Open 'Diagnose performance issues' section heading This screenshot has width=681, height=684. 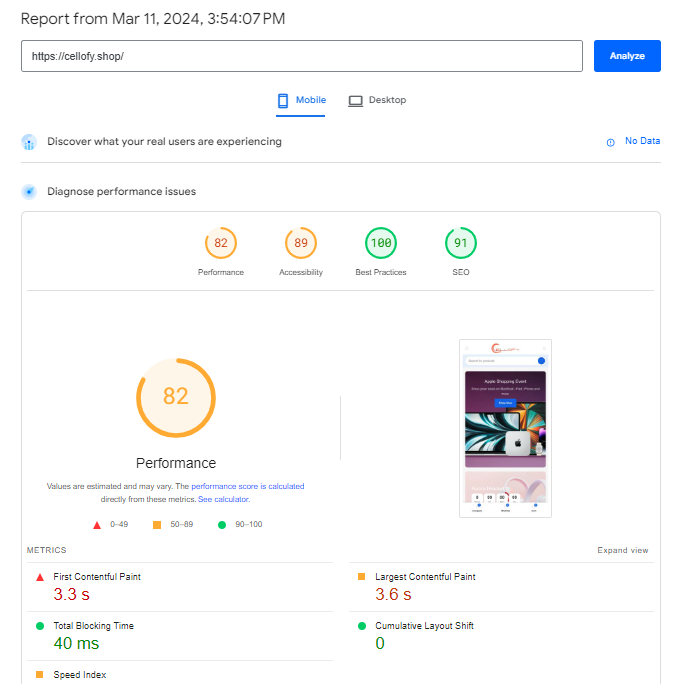(x=121, y=192)
